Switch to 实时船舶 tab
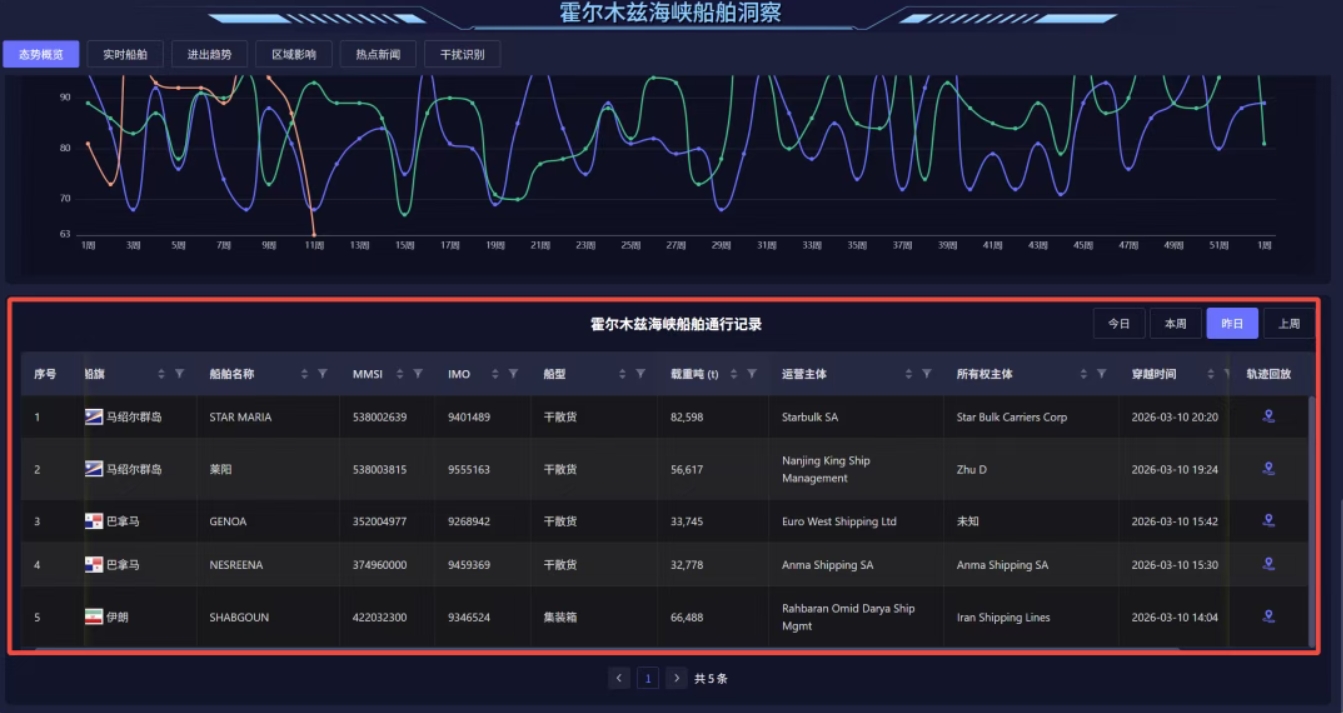Viewport: 1343px width, 713px height. 125,54
